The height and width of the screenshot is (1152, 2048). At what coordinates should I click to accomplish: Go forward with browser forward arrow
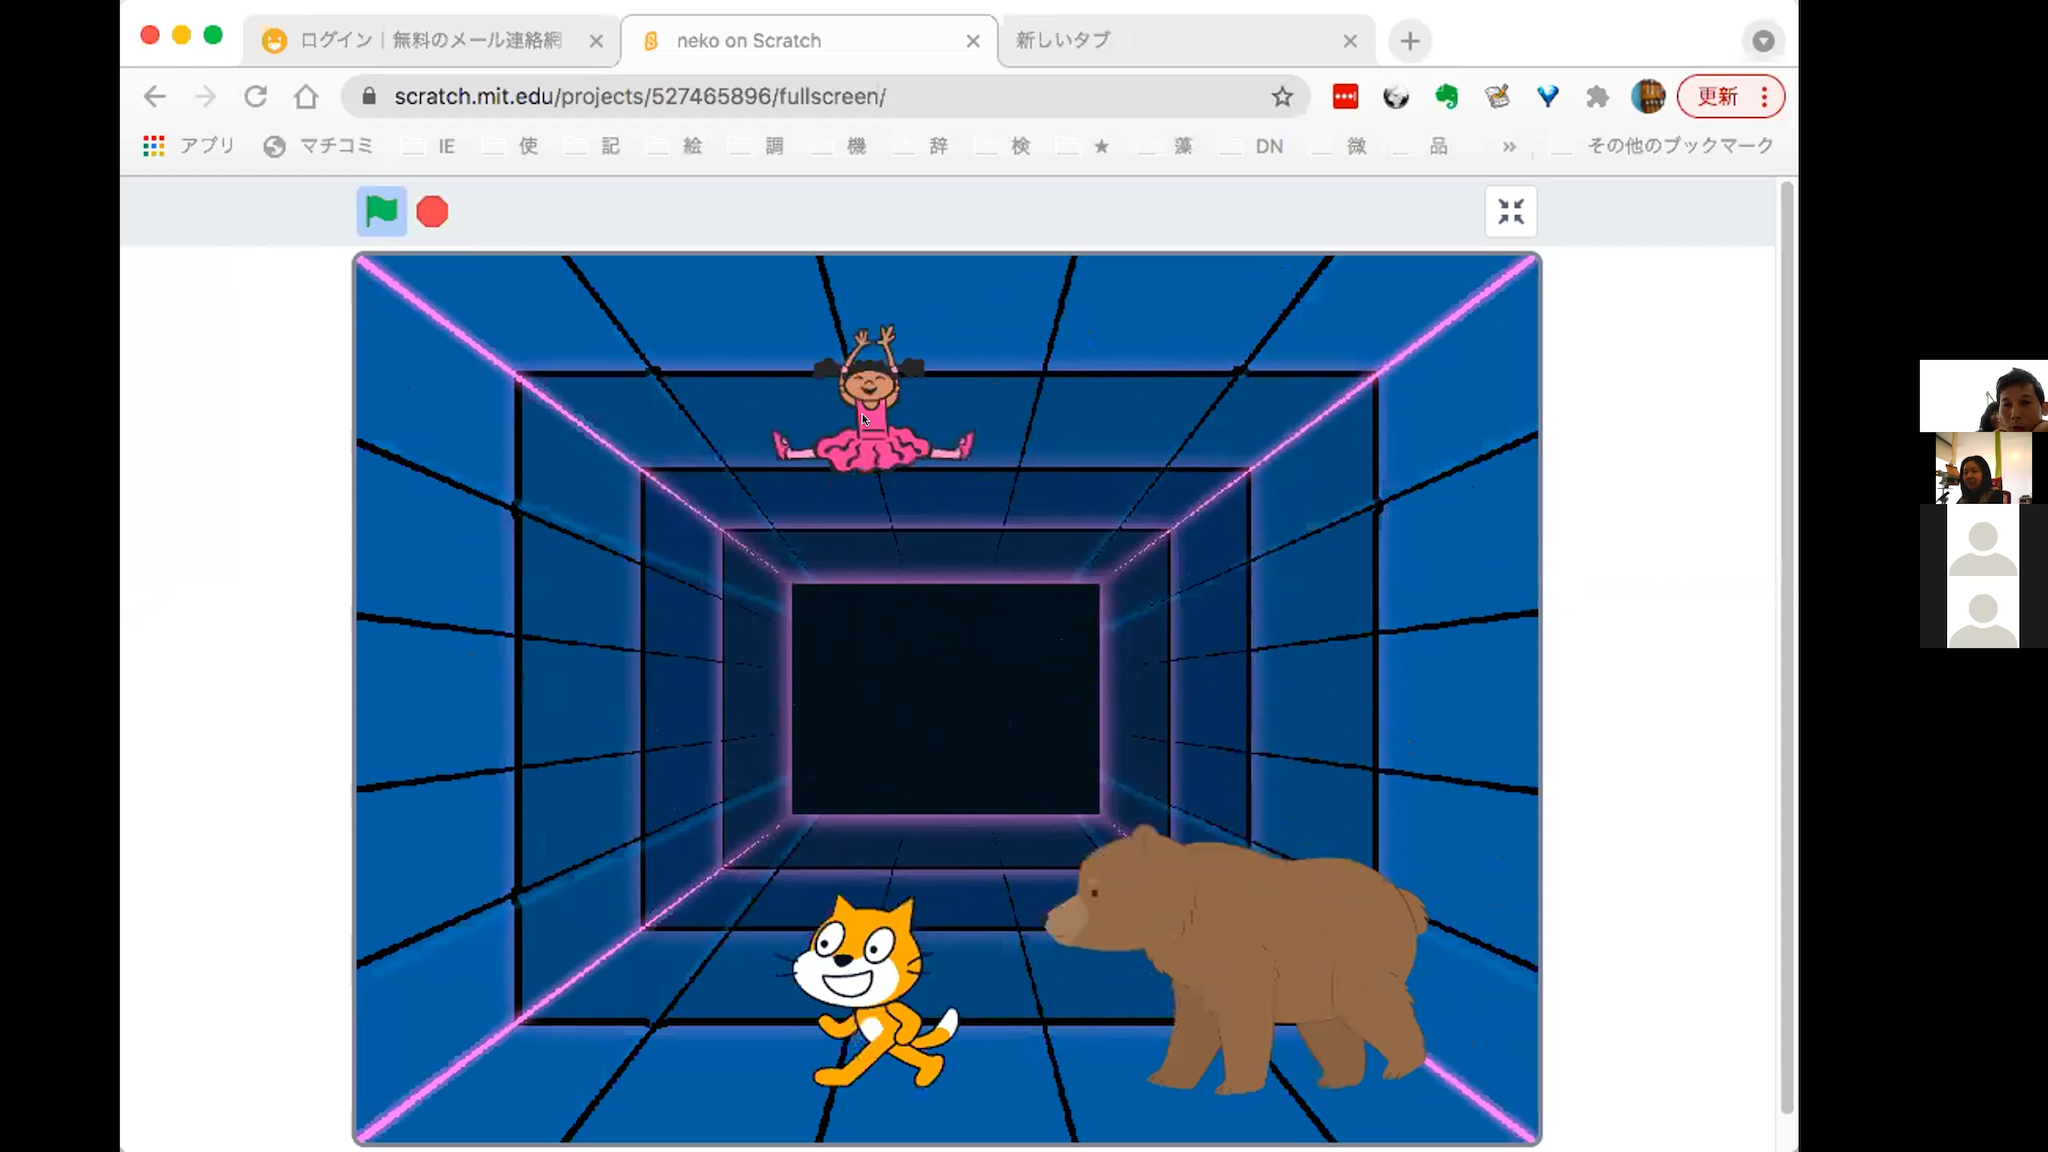(x=205, y=96)
